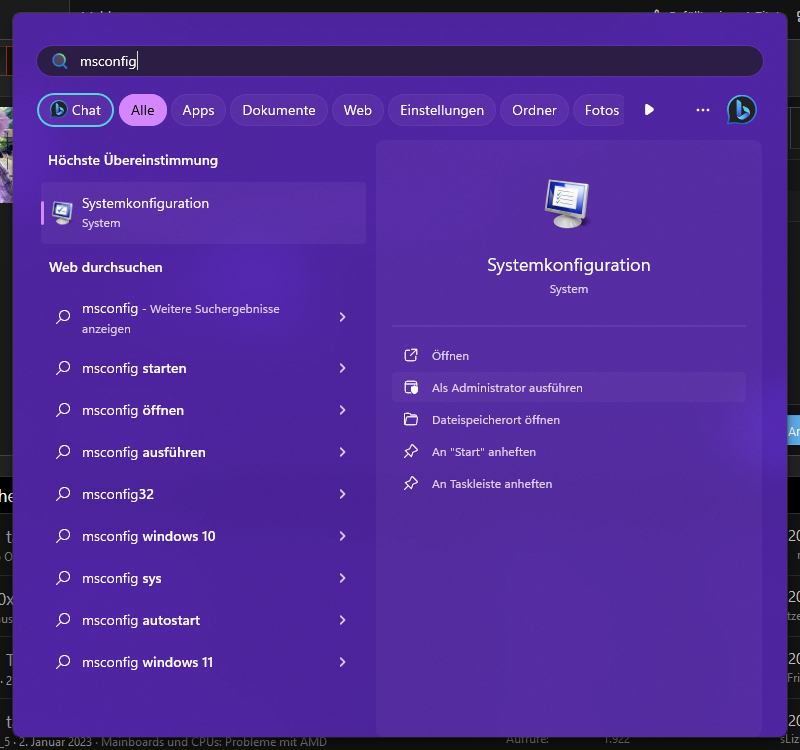Click the pin icon for An Taskleiste anheften
The image size is (800, 750).
(411, 483)
